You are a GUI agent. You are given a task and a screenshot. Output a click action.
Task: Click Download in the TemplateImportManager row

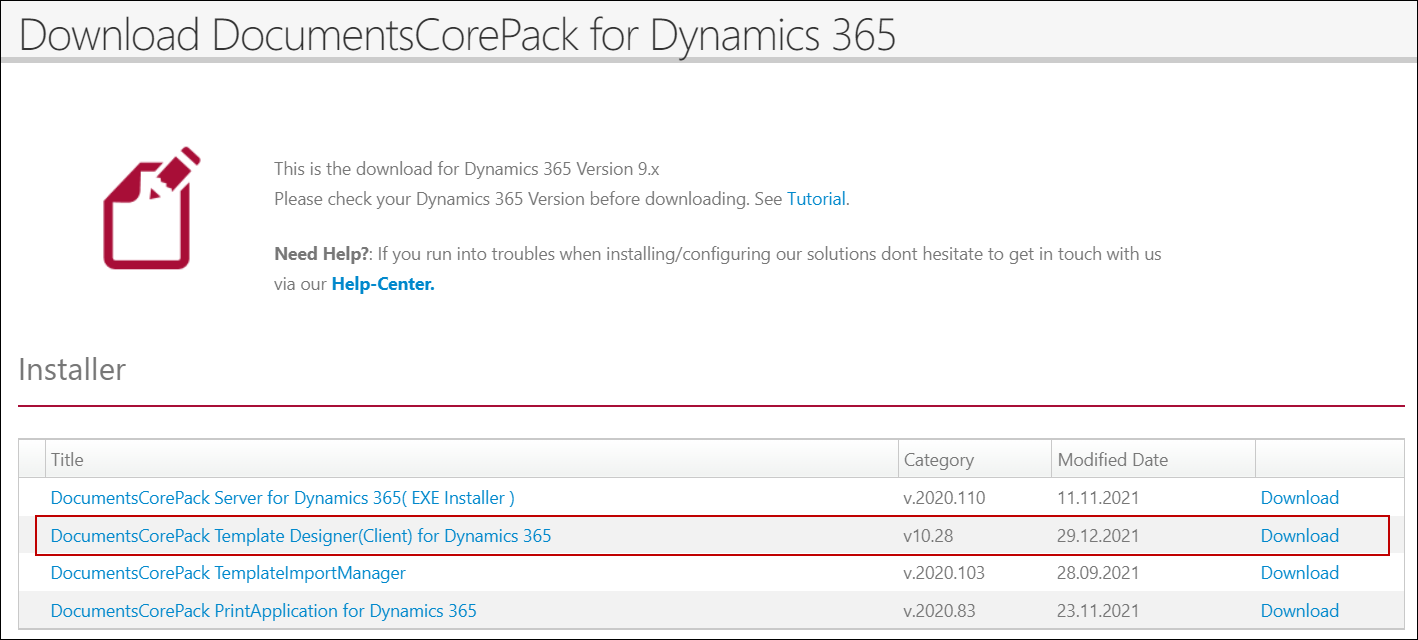click(x=1299, y=573)
